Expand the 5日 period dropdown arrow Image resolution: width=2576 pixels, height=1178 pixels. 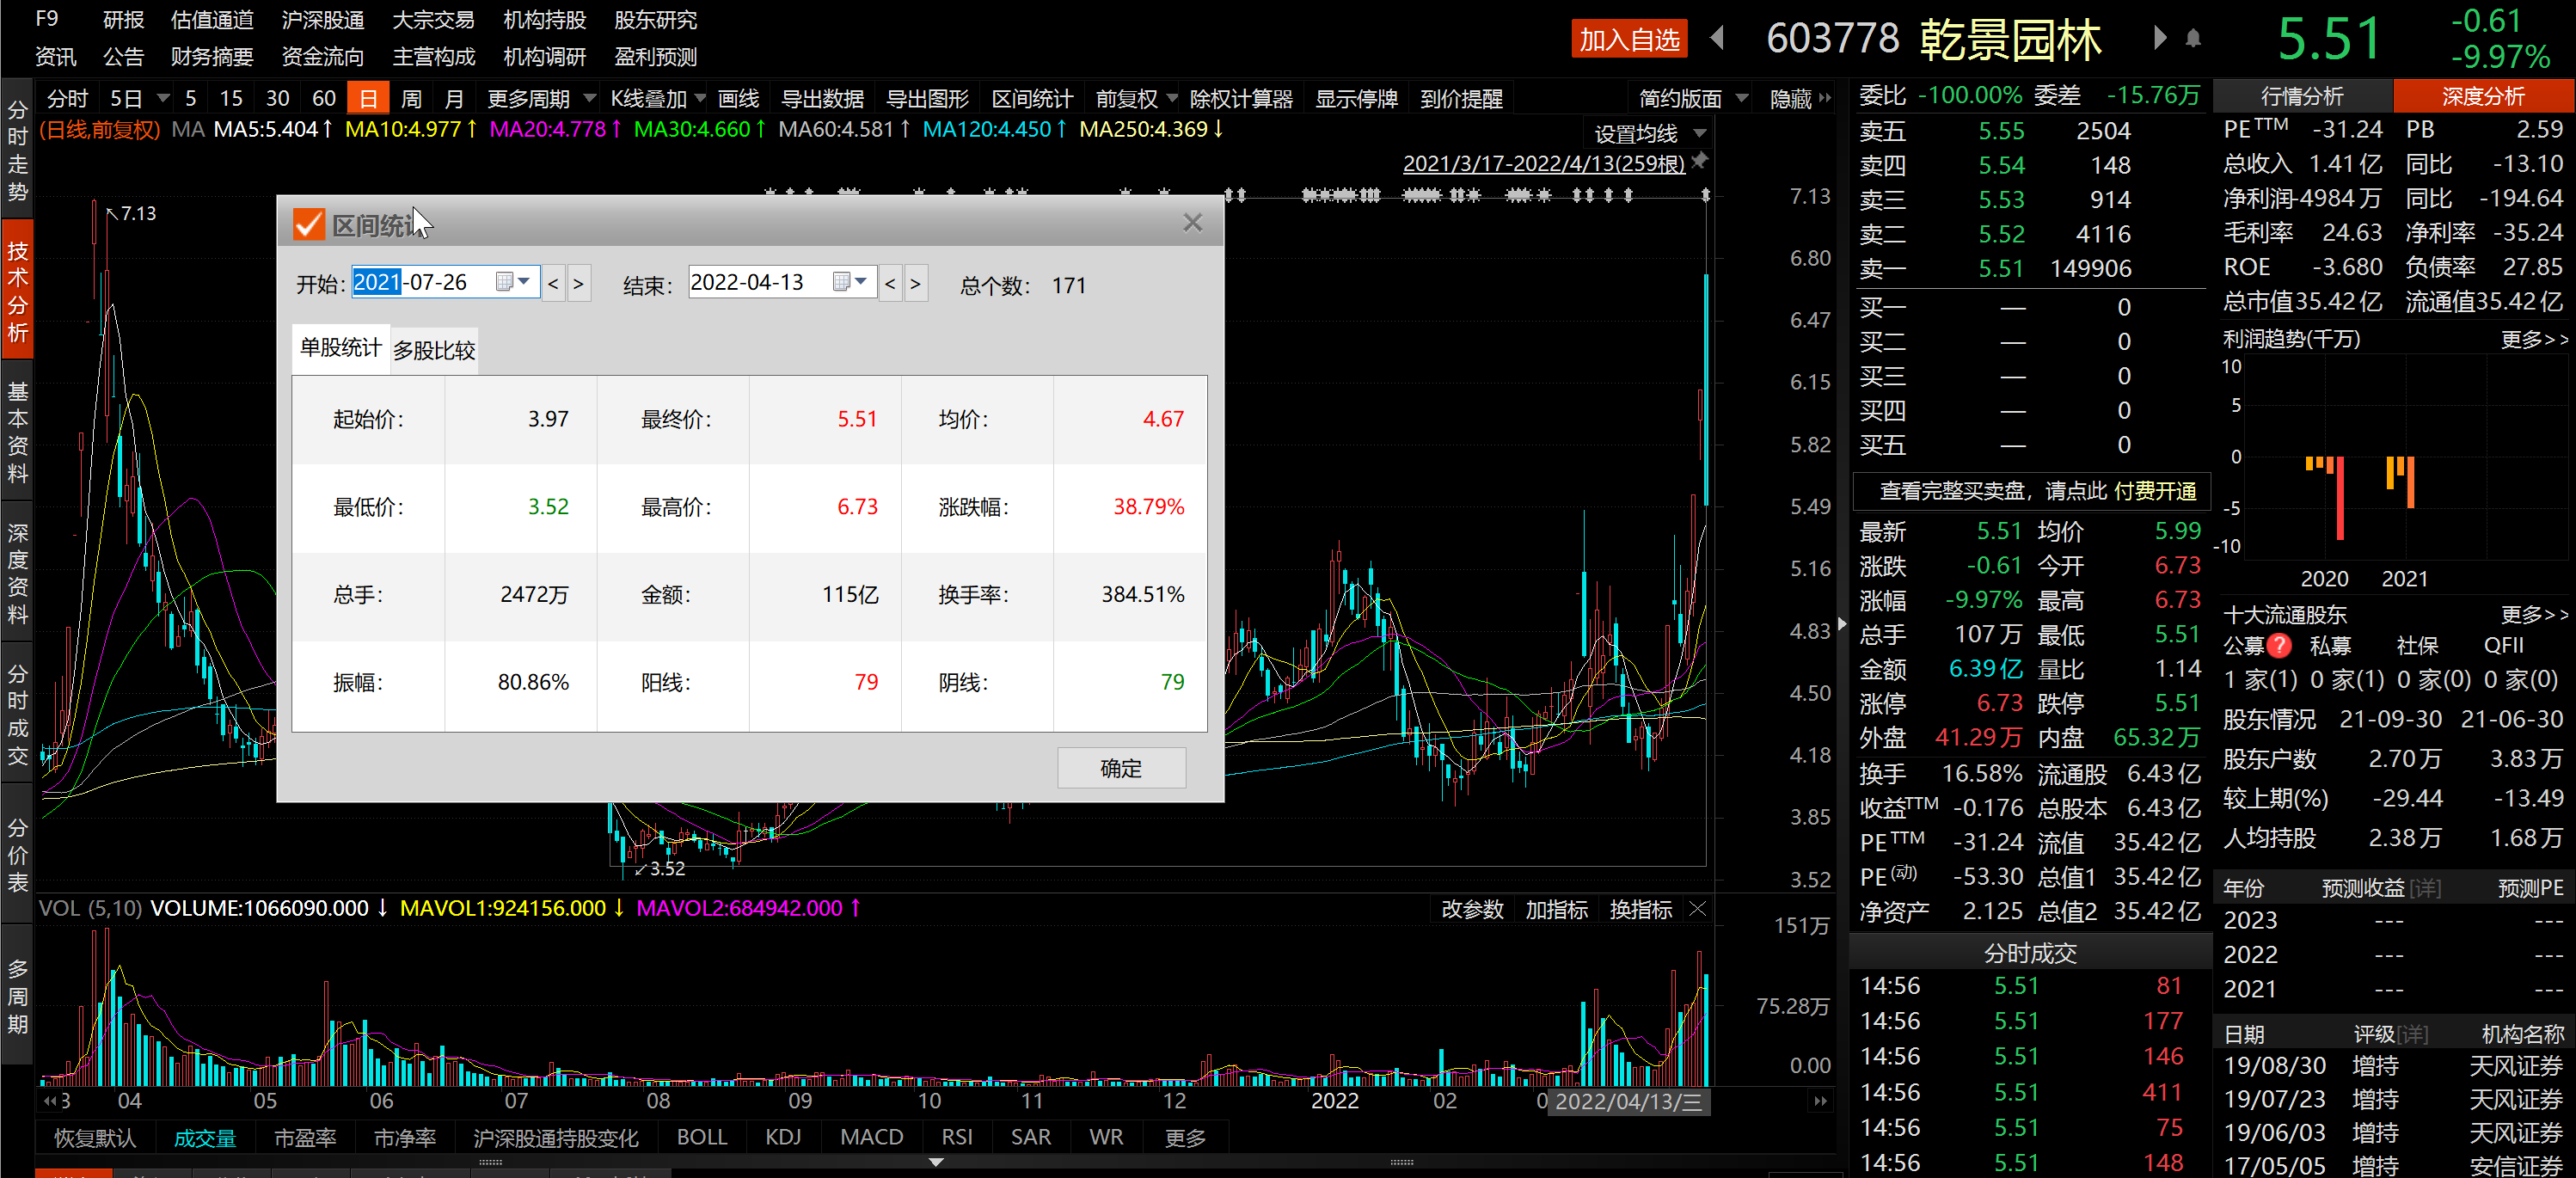click(163, 98)
